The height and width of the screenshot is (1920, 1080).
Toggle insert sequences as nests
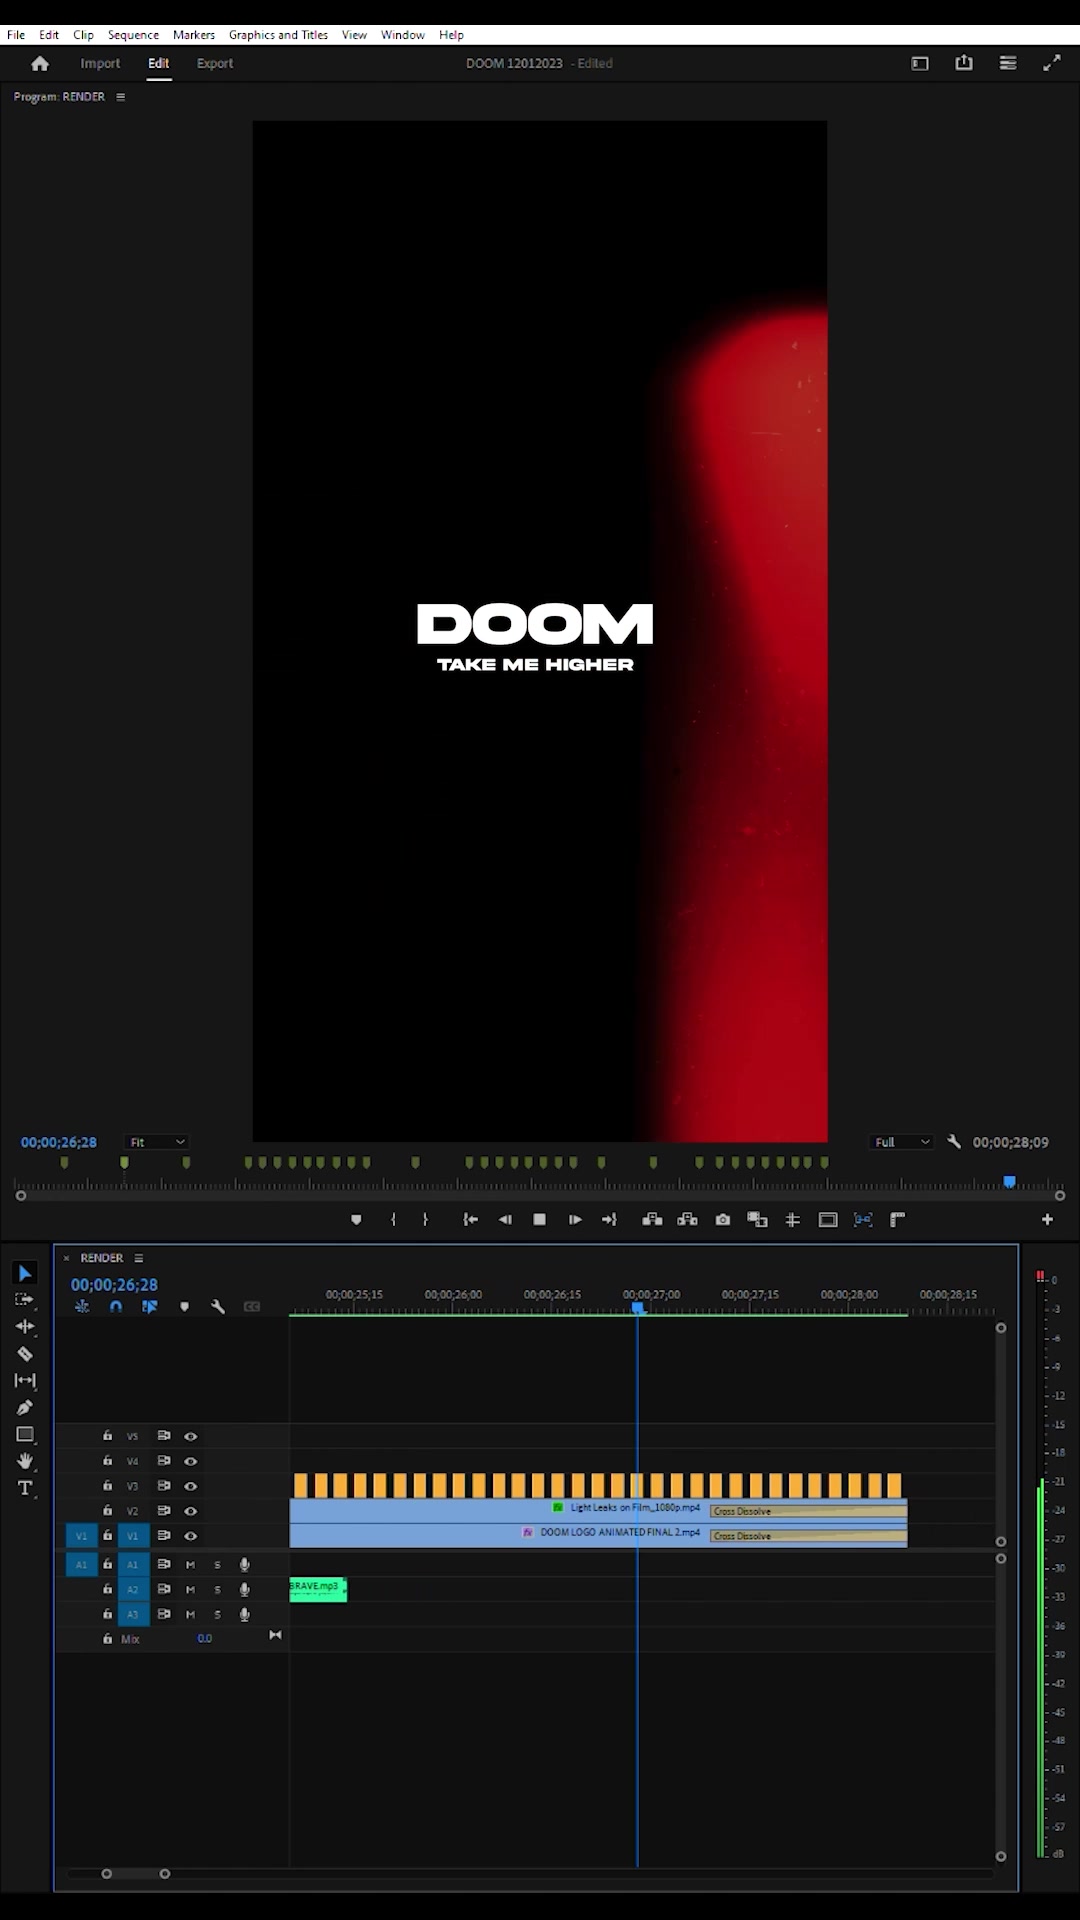[x=82, y=1307]
